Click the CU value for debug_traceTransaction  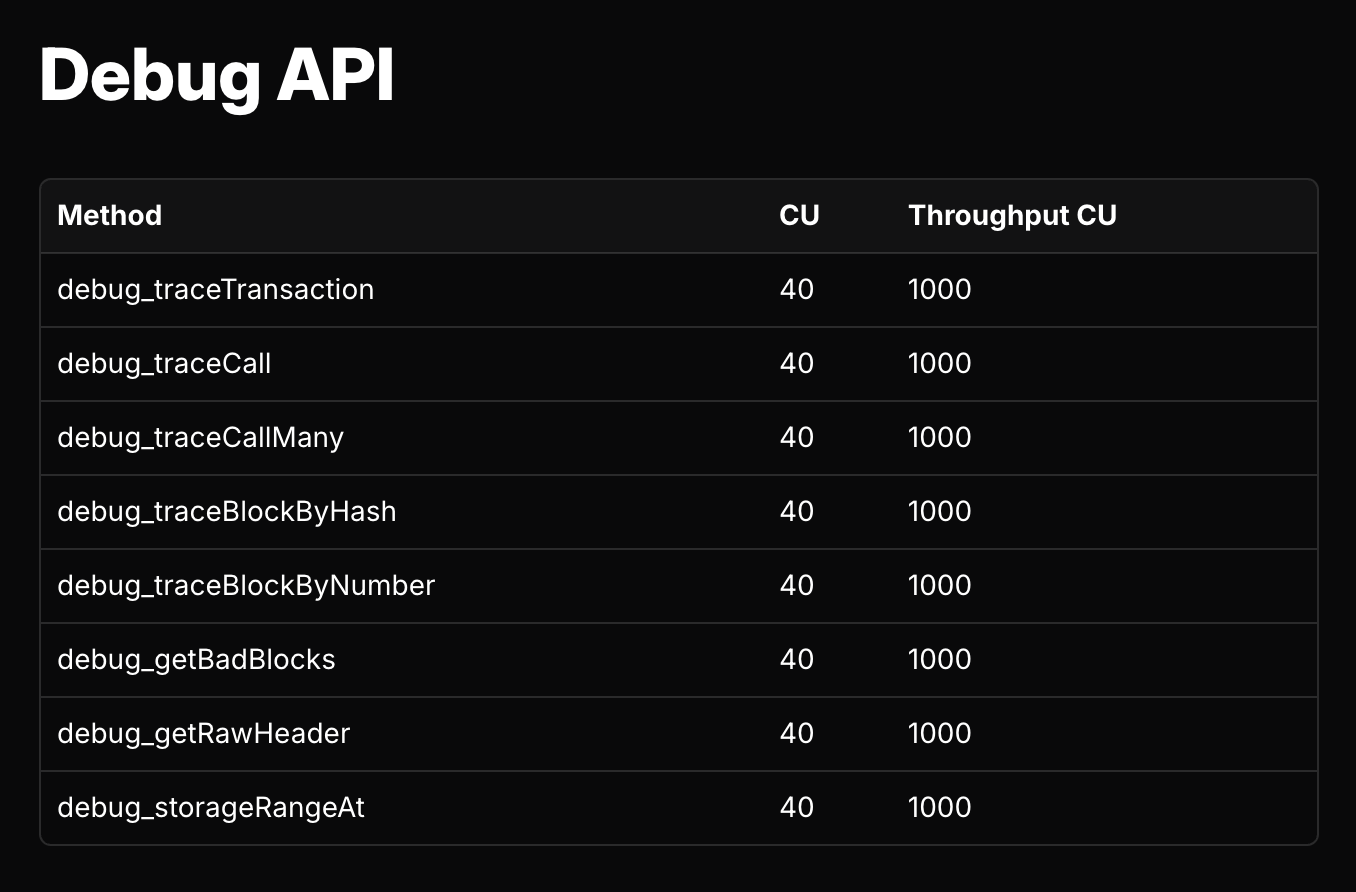pos(797,290)
